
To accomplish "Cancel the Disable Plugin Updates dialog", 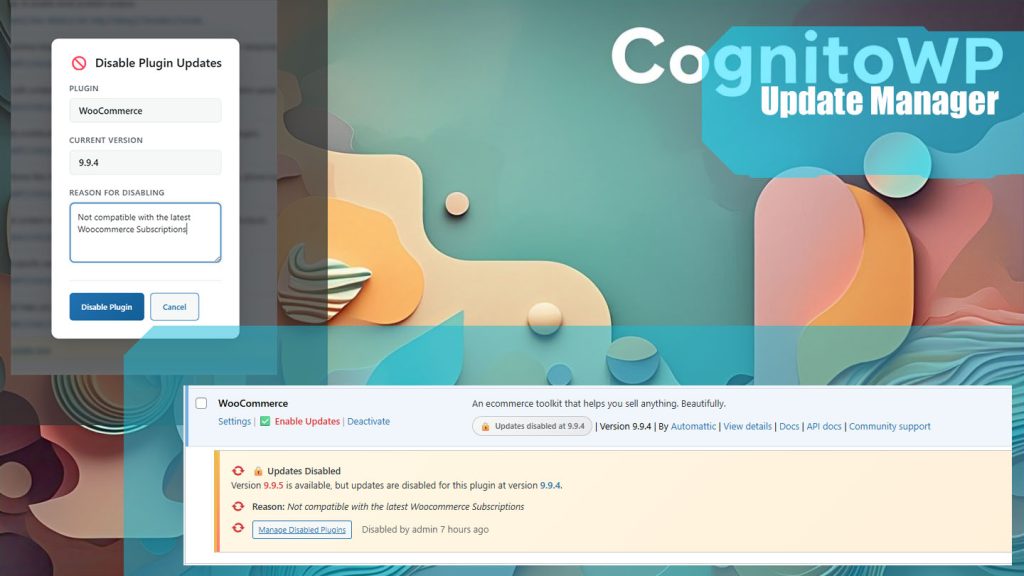I will tap(174, 307).
